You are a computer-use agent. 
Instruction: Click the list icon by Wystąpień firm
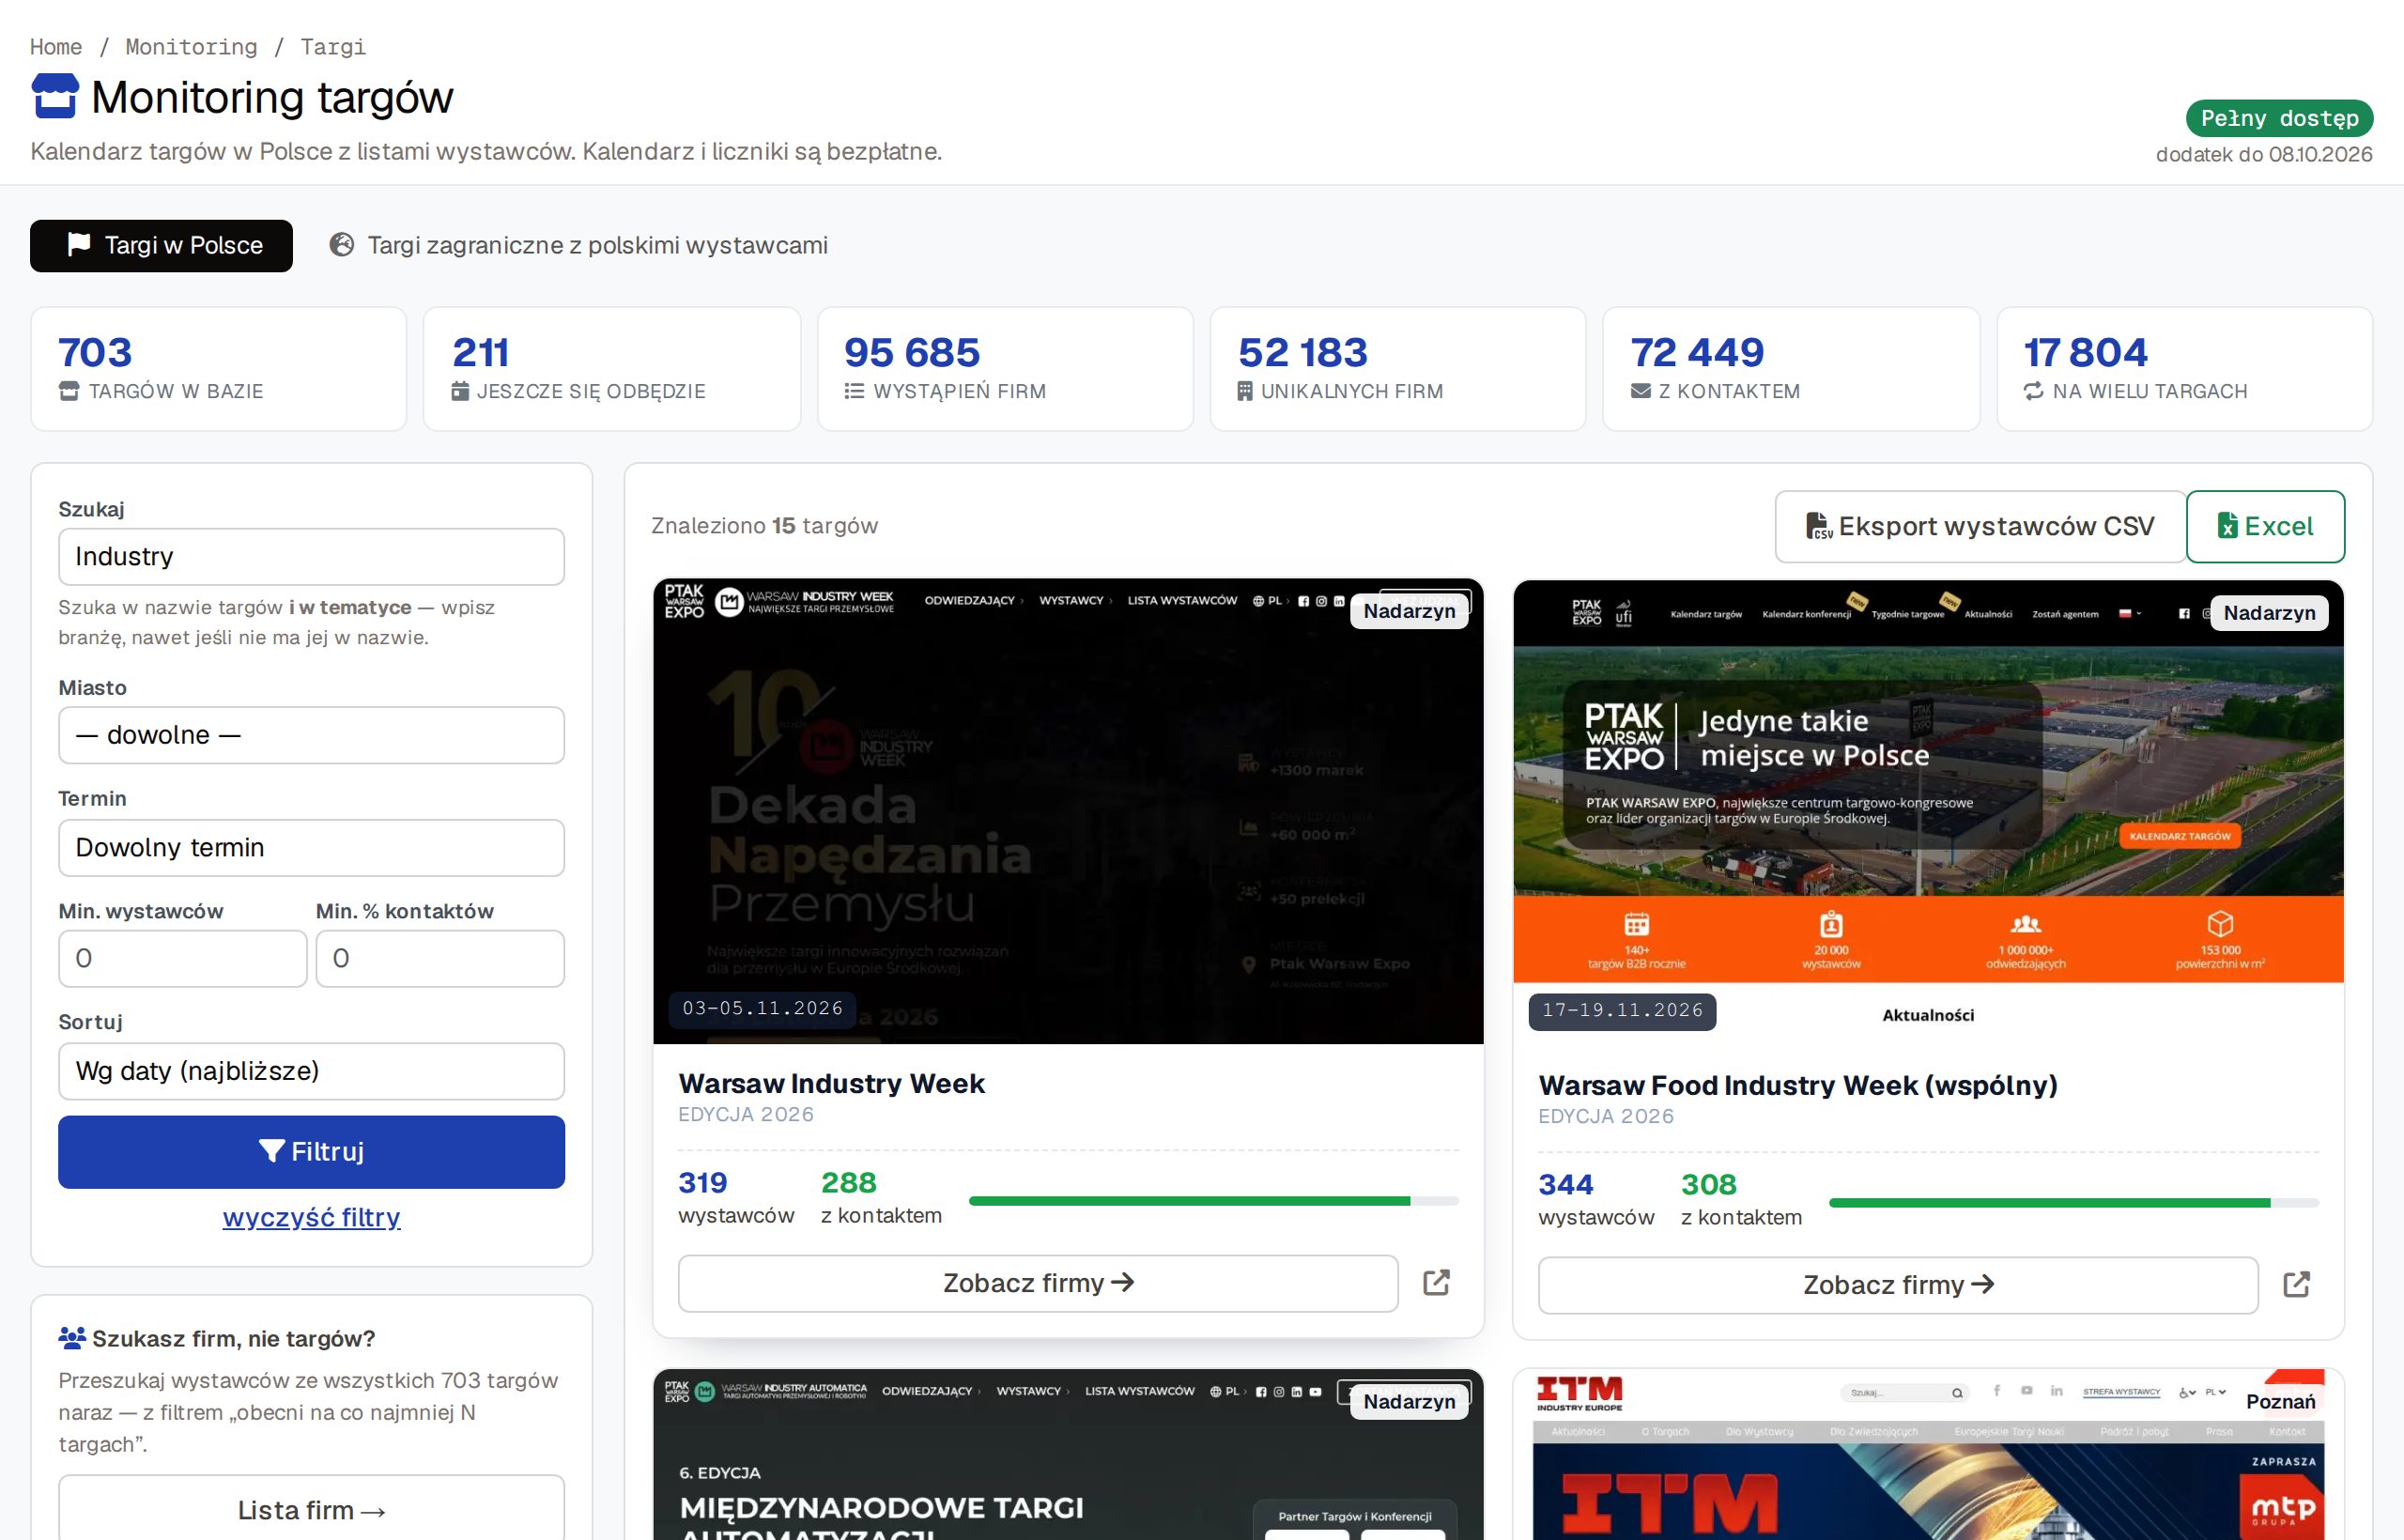tap(854, 391)
